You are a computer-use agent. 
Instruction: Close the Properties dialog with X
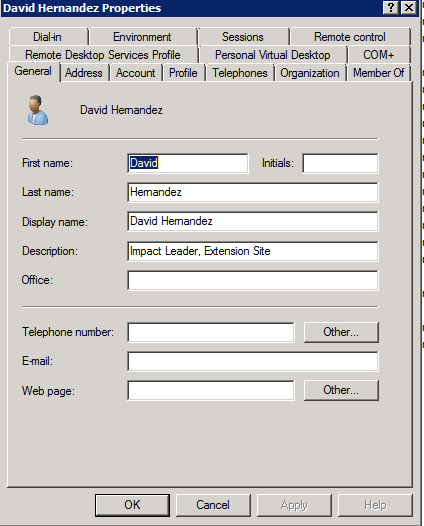pyautogui.click(x=409, y=7)
